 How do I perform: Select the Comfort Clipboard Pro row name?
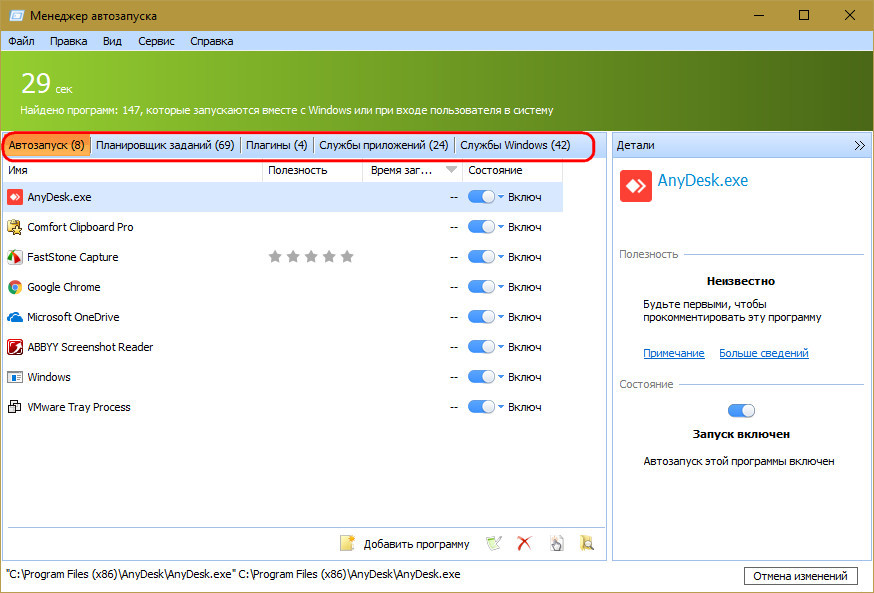click(x=80, y=227)
